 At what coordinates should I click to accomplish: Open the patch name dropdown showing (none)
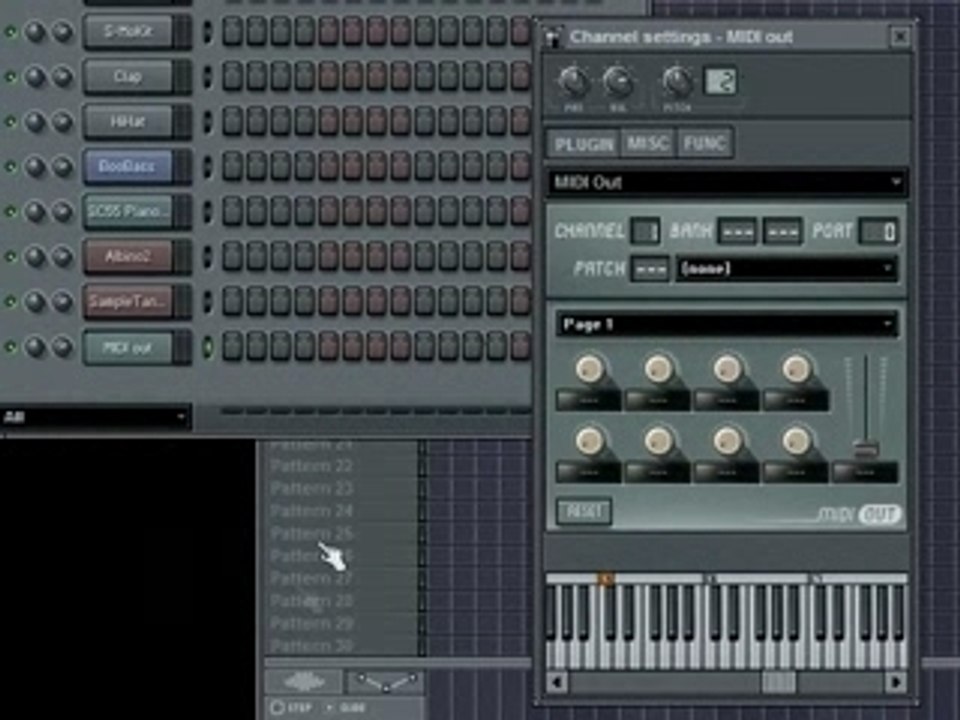pyautogui.click(x=787, y=269)
